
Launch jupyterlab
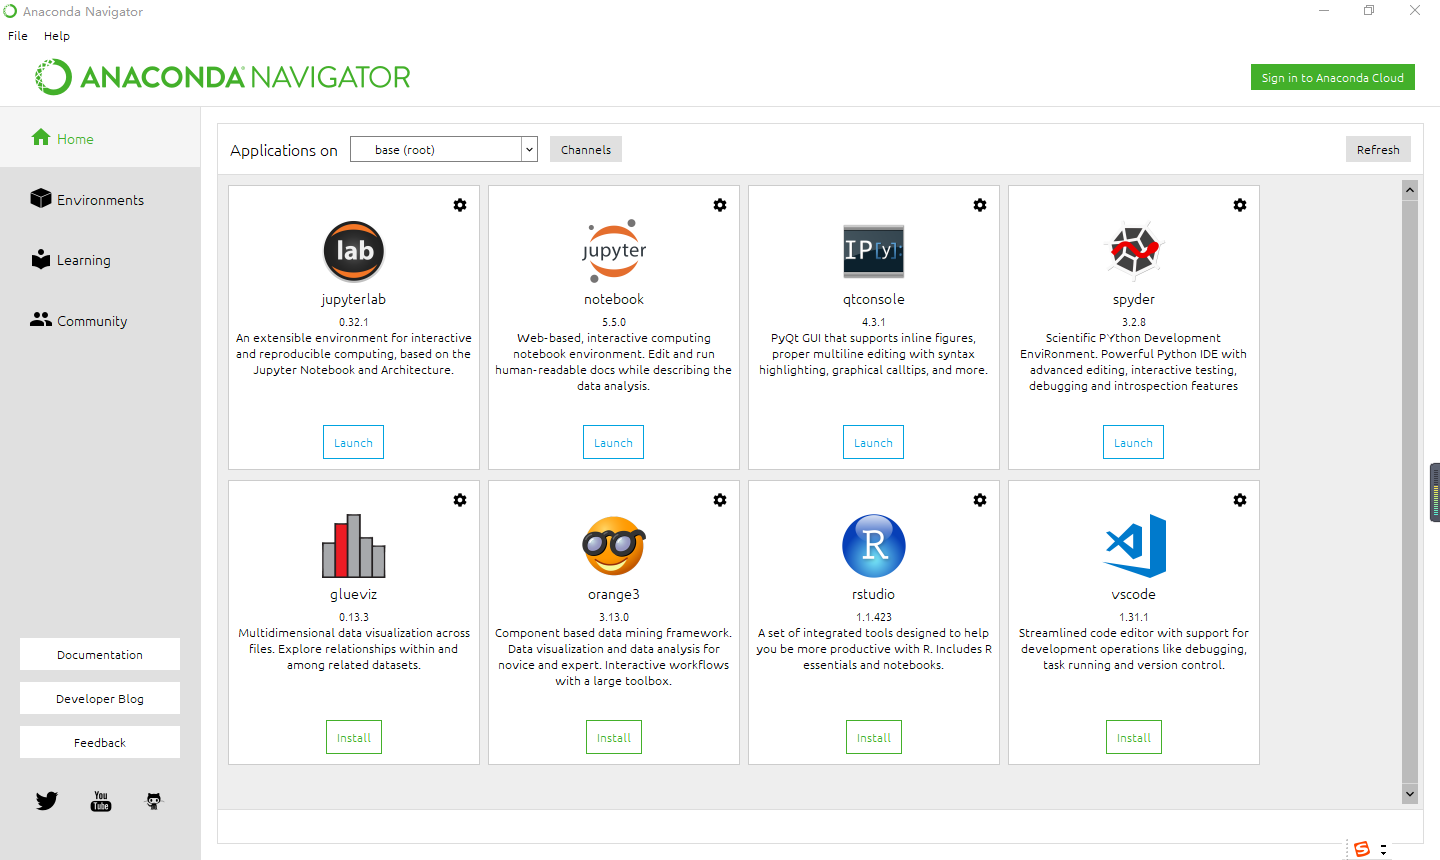353,442
